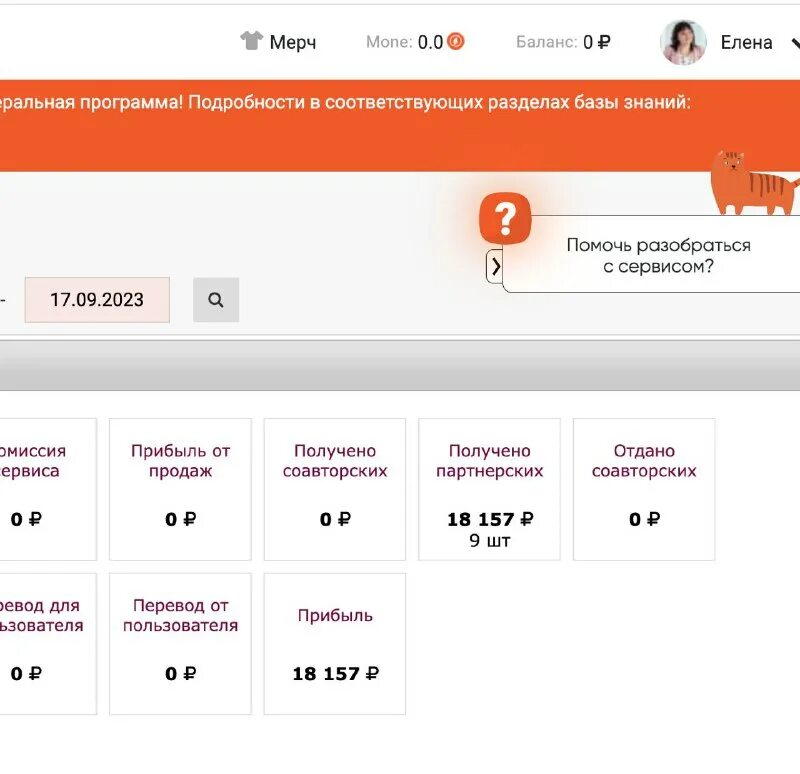Click the "Отдано соавторских" card
The width and height of the screenshot is (800, 774).
point(644,489)
